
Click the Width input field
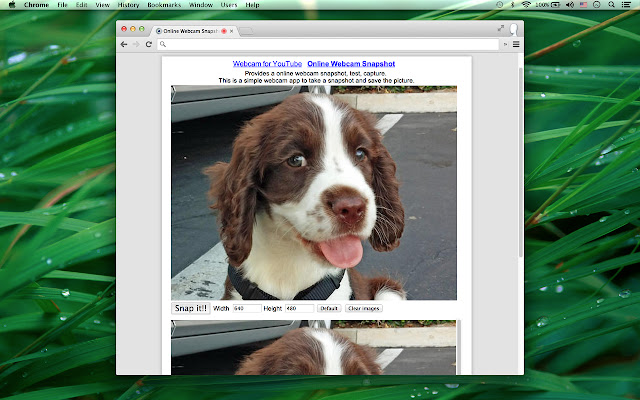pos(247,309)
